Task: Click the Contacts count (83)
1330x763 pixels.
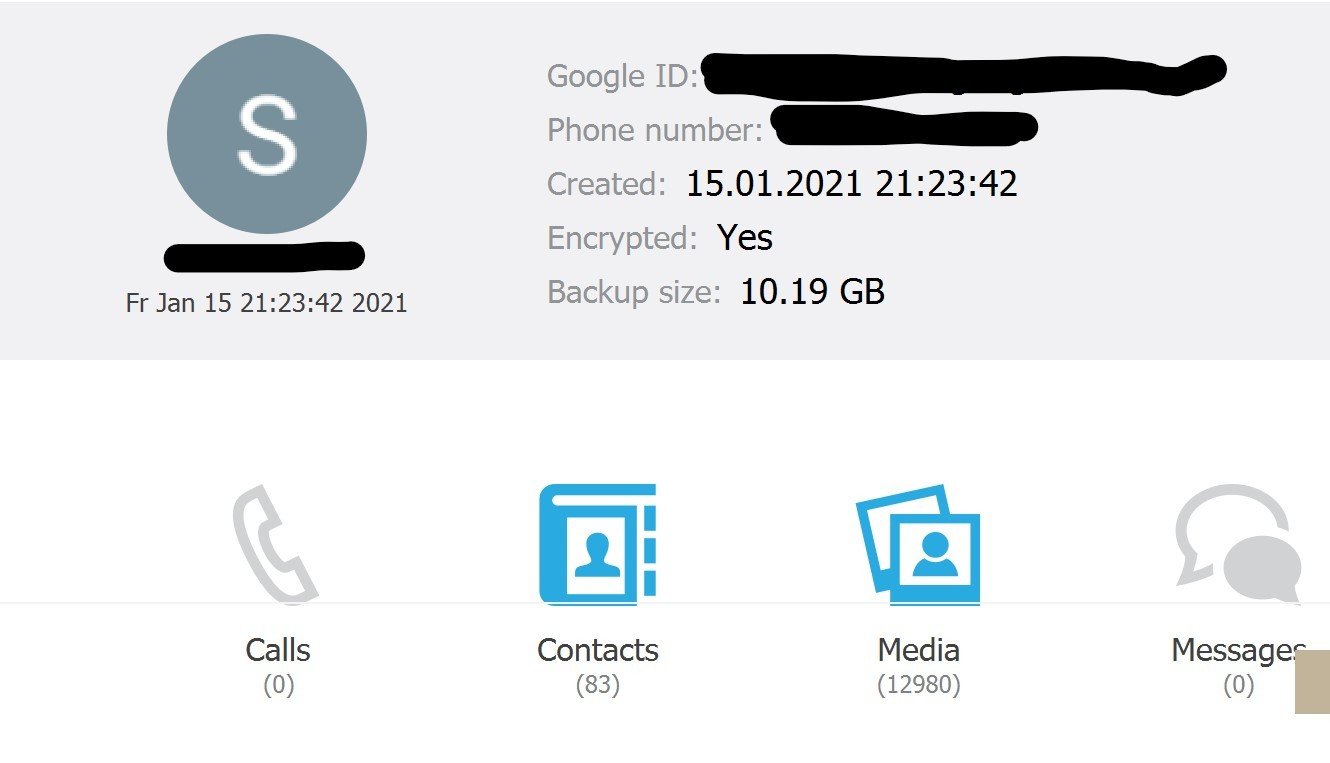Action: point(598,686)
